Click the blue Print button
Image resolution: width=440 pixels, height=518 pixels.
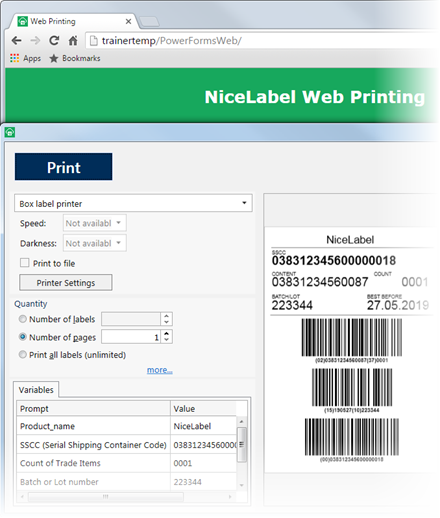click(63, 167)
